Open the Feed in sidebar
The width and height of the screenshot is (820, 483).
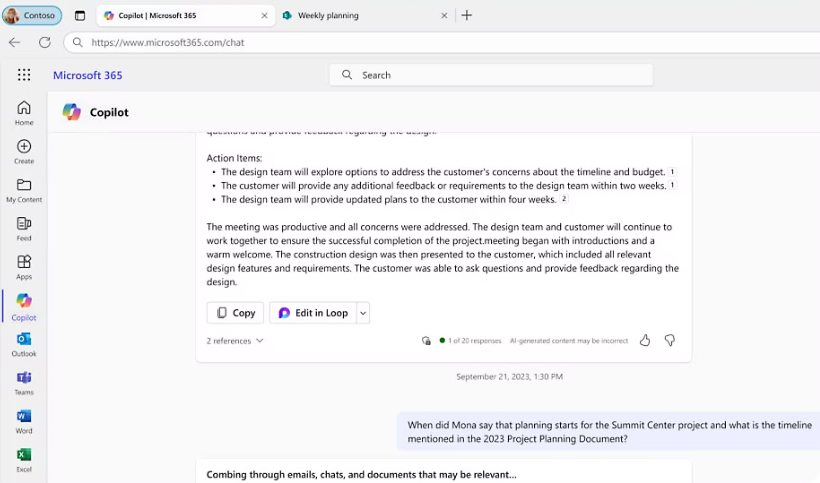(x=24, y=228)
